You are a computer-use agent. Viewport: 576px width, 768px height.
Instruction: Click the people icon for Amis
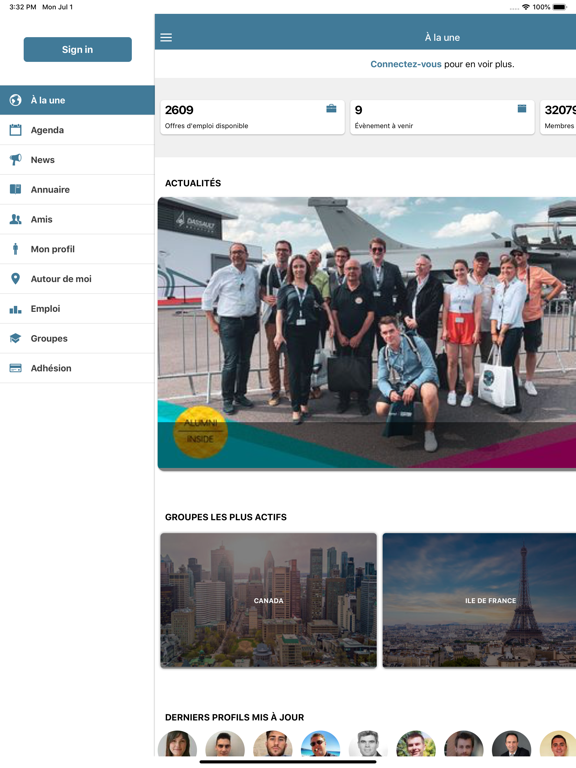tap(16, 219)
